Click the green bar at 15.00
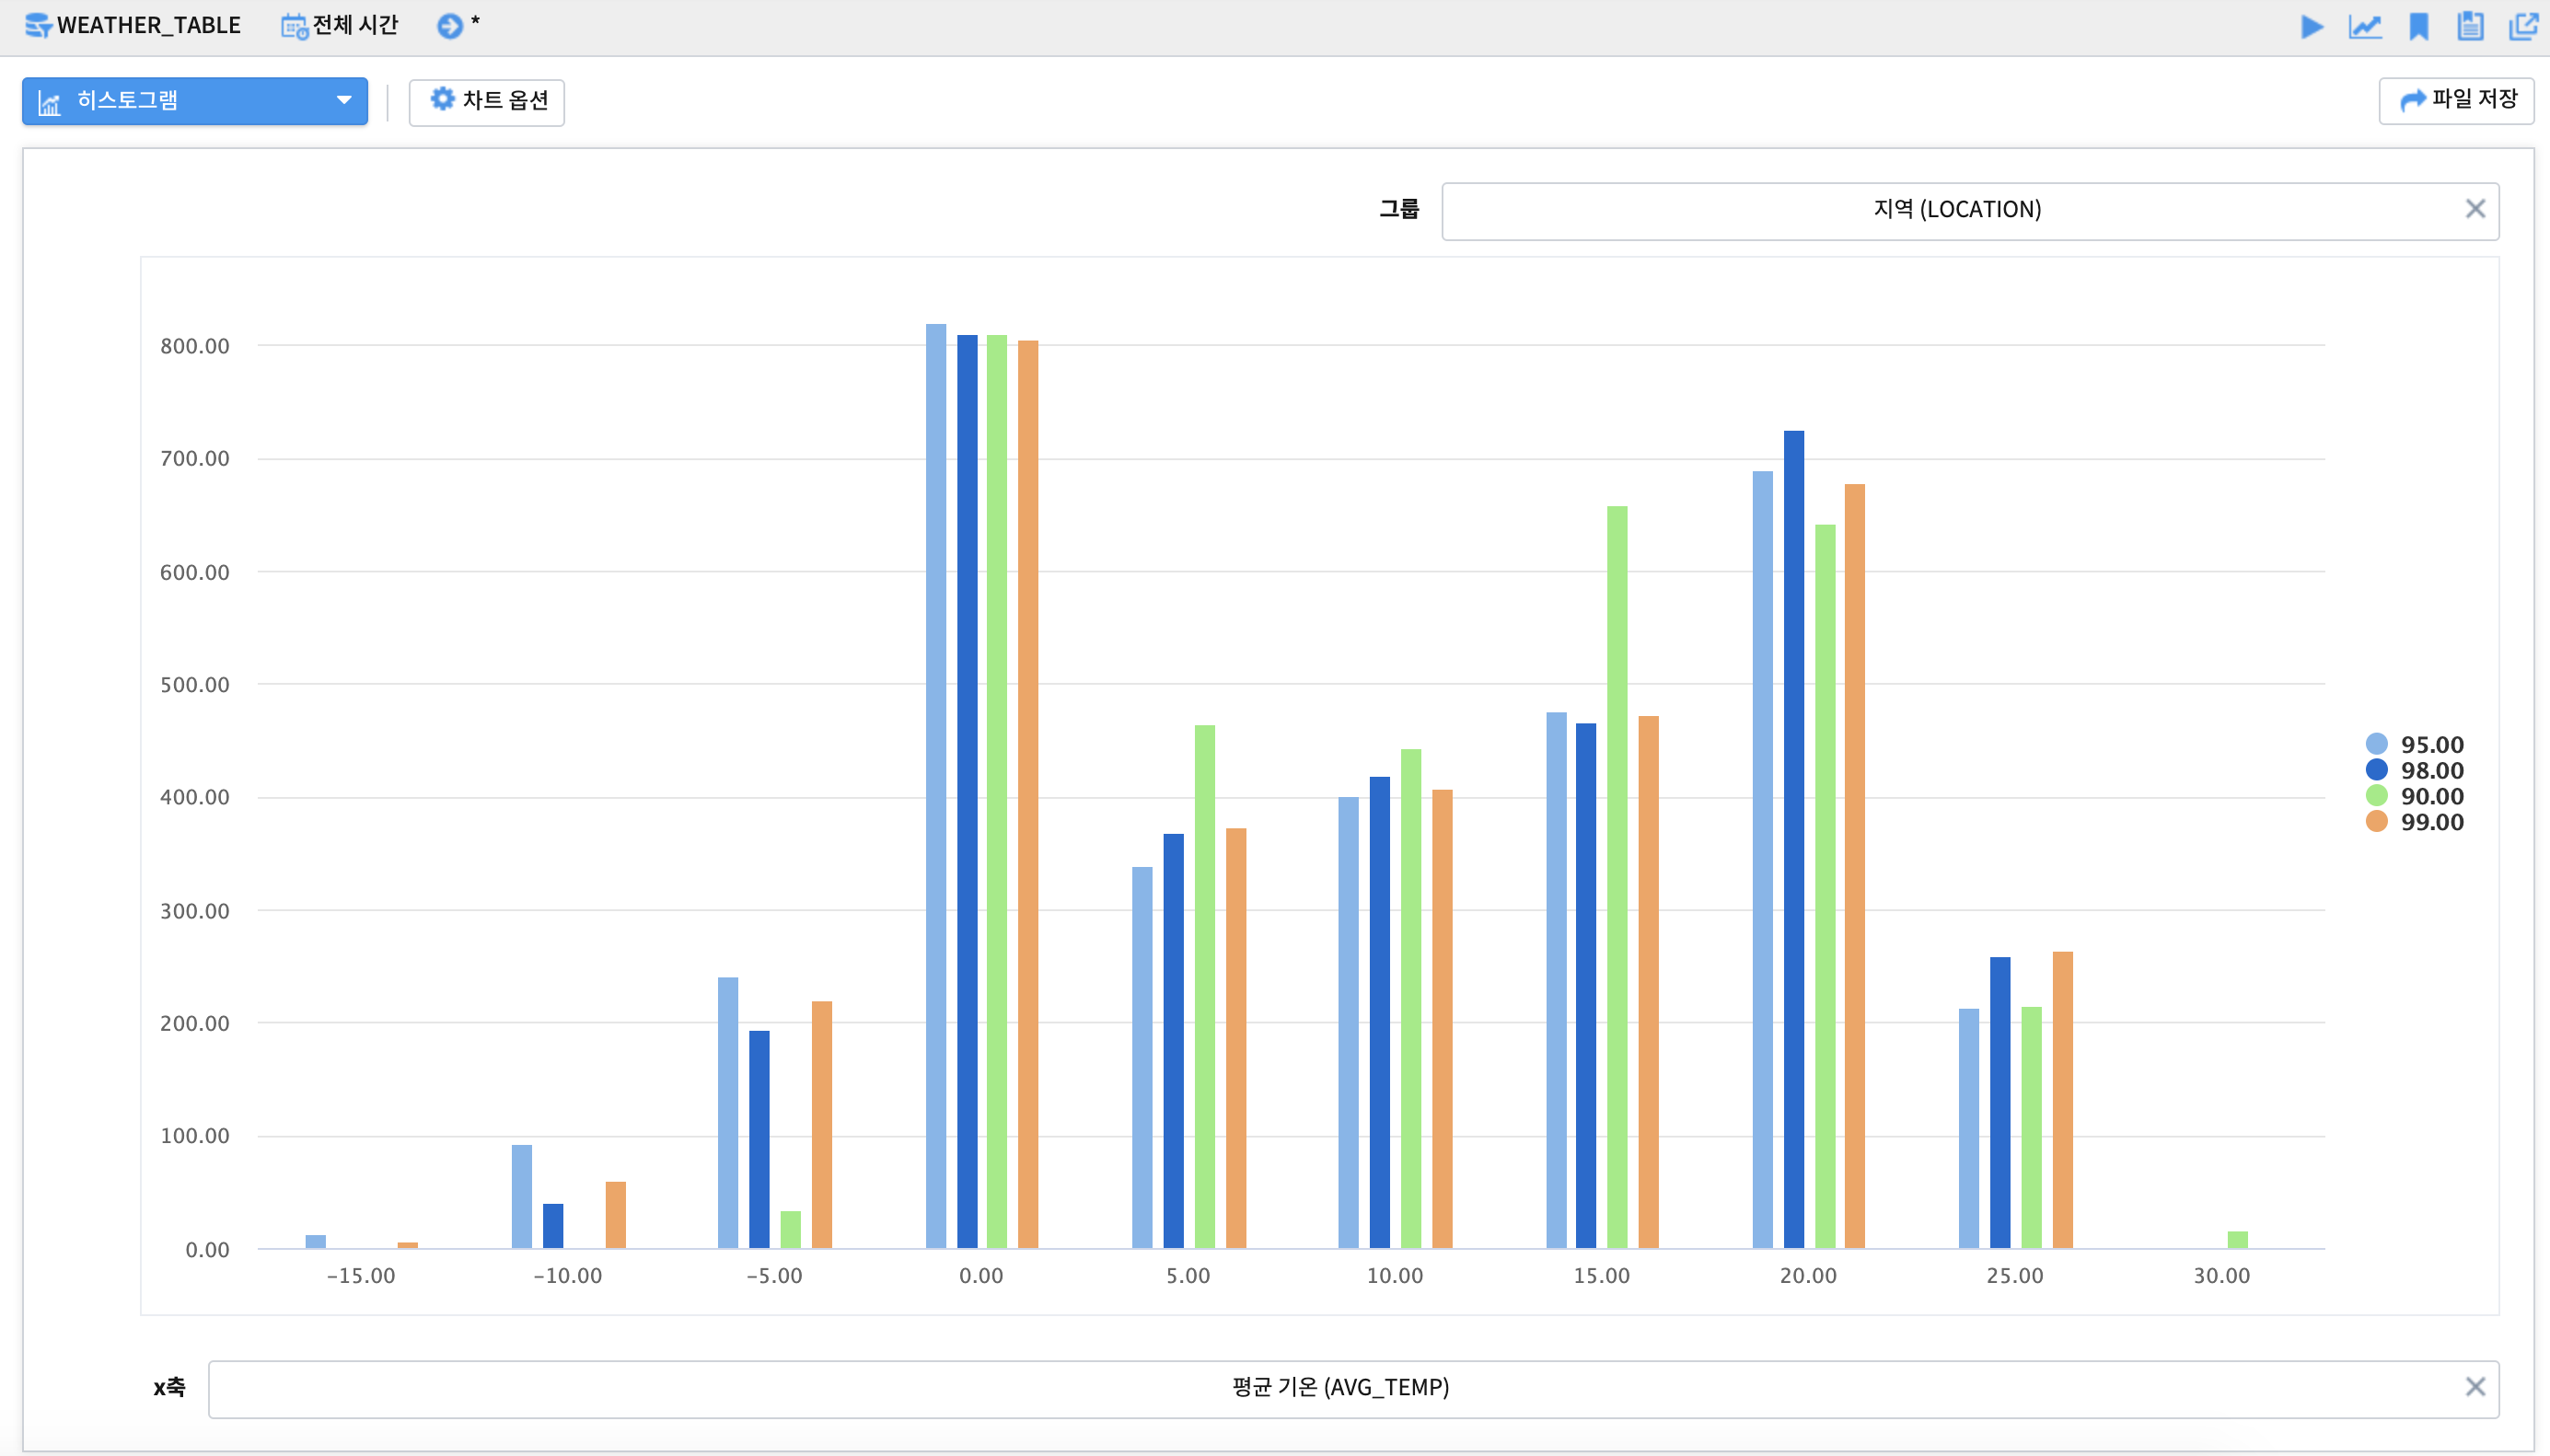Viewport: 2550px width, 1456px height. click(x=1617, y=877)
